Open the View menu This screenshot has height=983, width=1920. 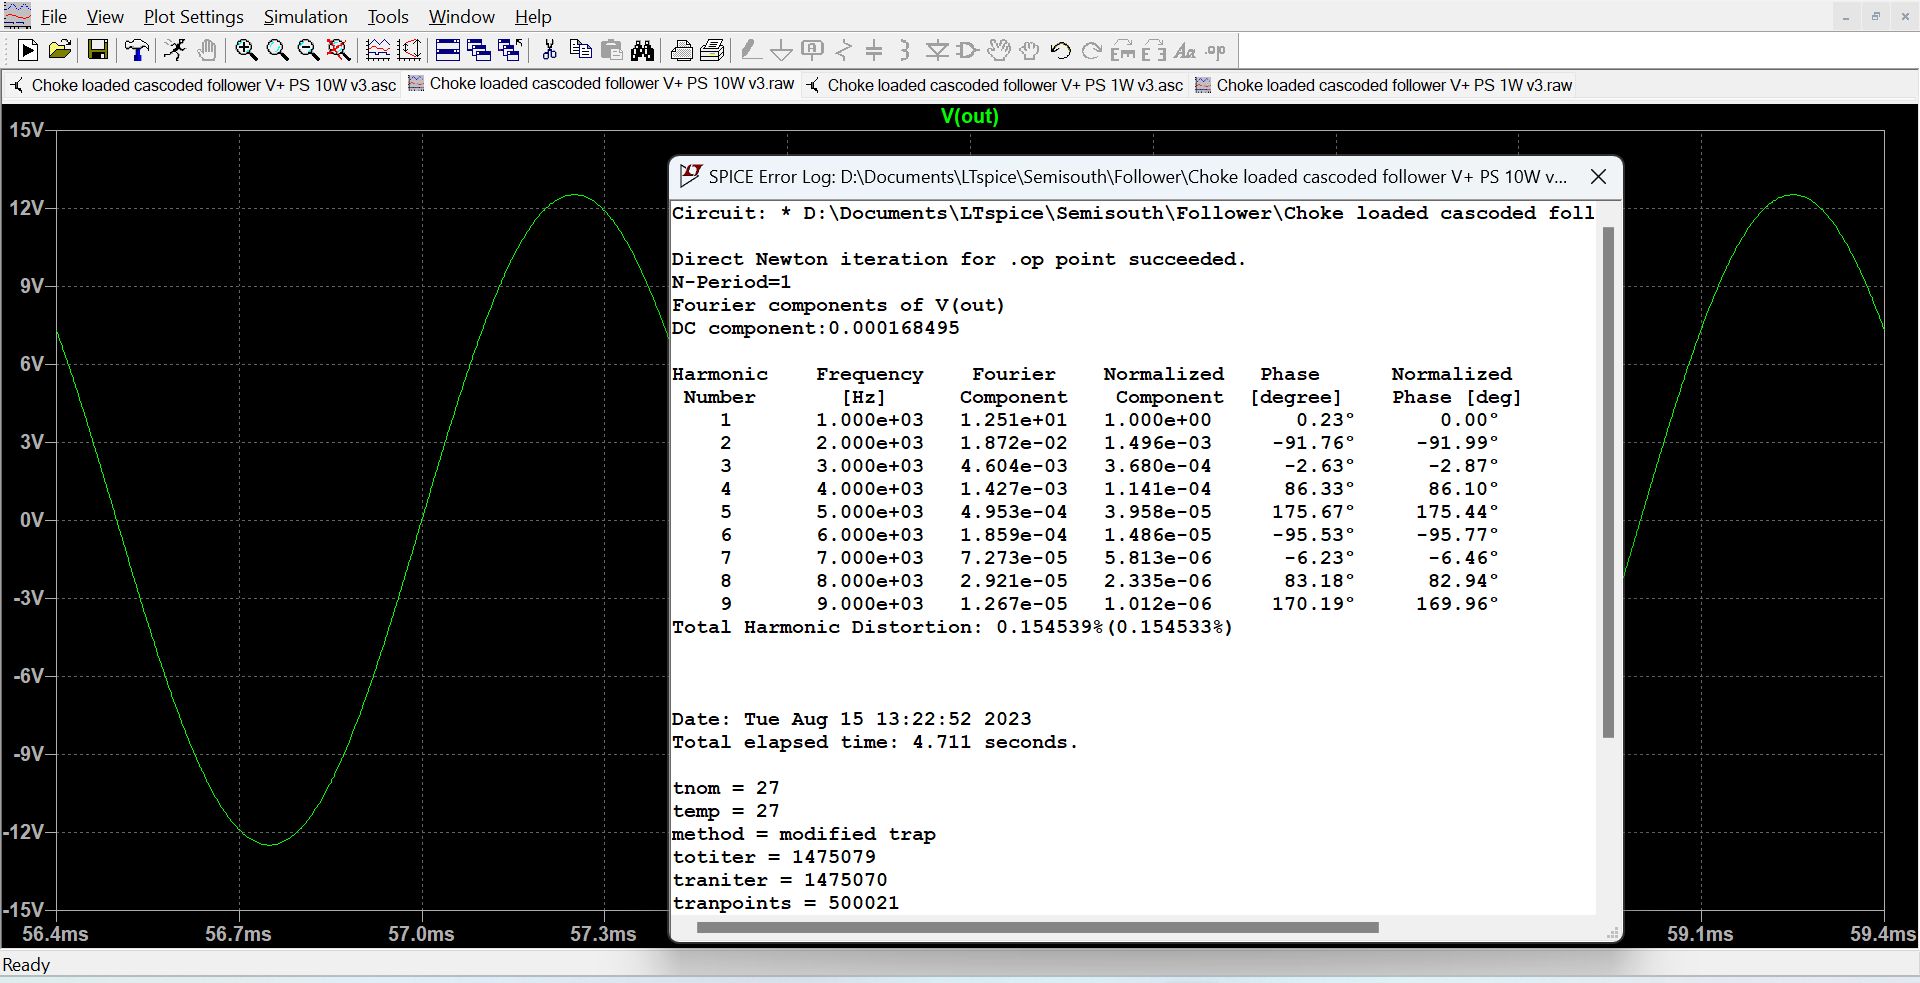pyautogui.click(x=105, y=17)
